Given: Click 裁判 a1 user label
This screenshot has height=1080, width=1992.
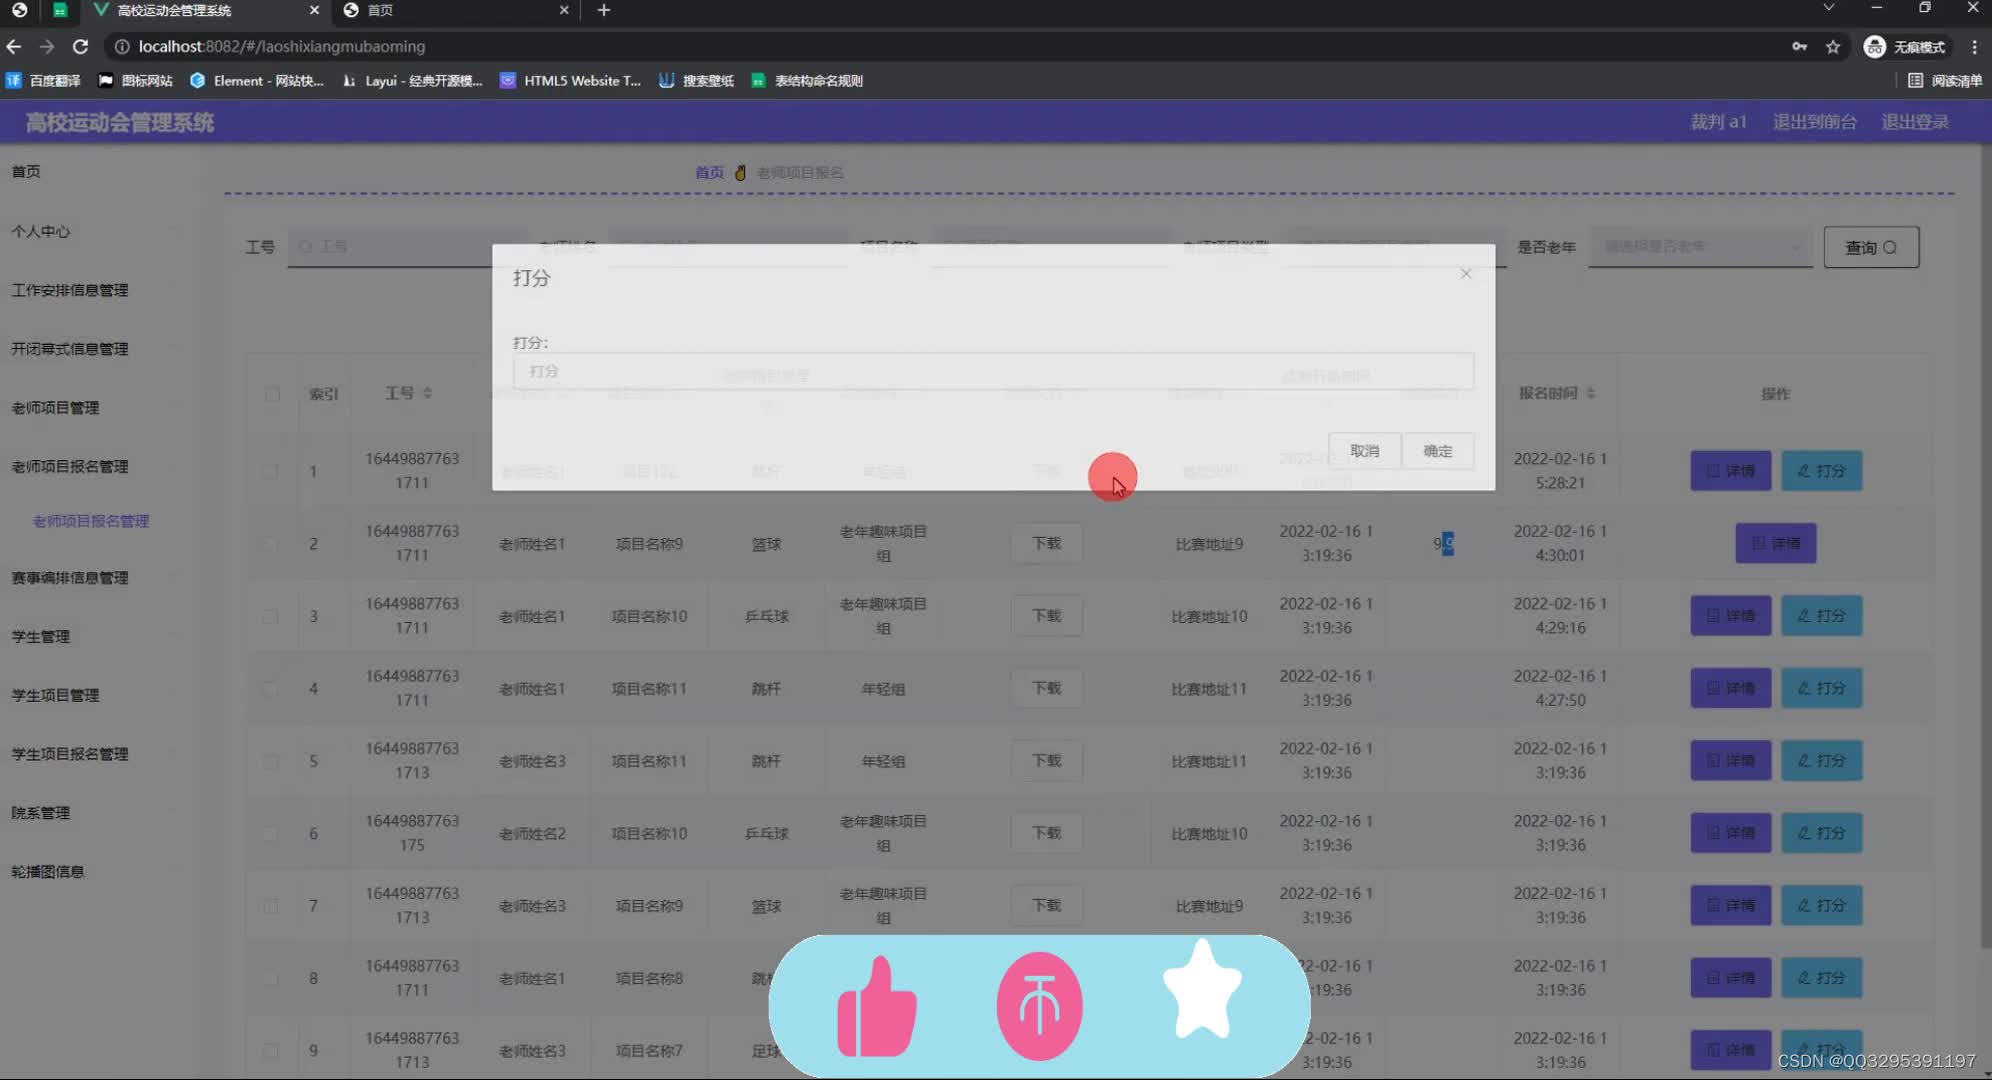Looking at the screenshot, I should (1718, 122).
